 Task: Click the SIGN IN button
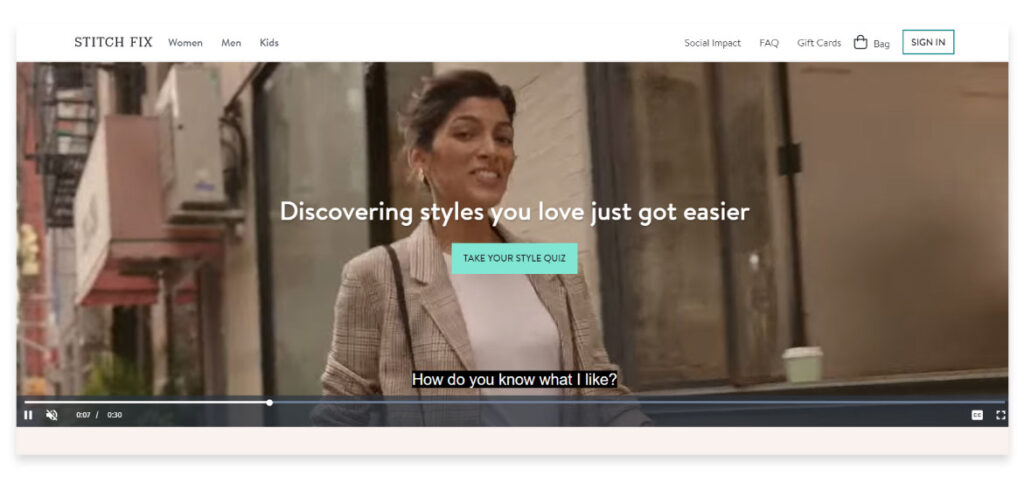(928, 42)
